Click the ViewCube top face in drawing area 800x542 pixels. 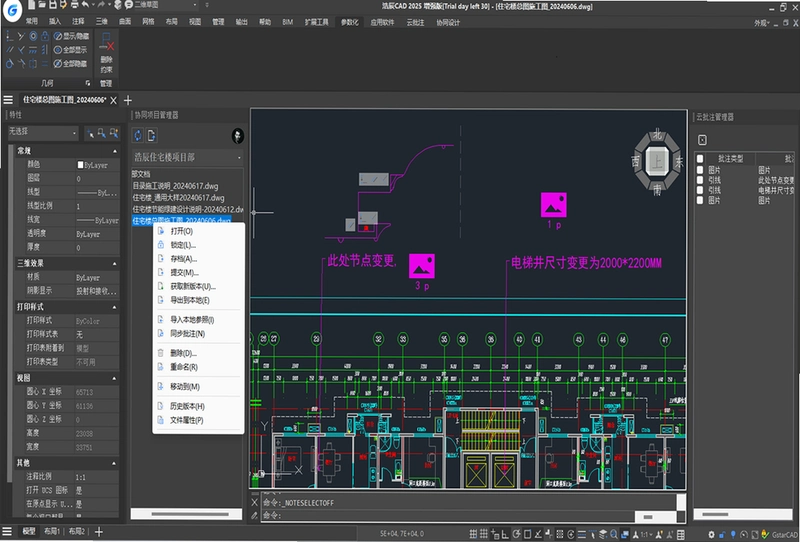coord(657,161)
